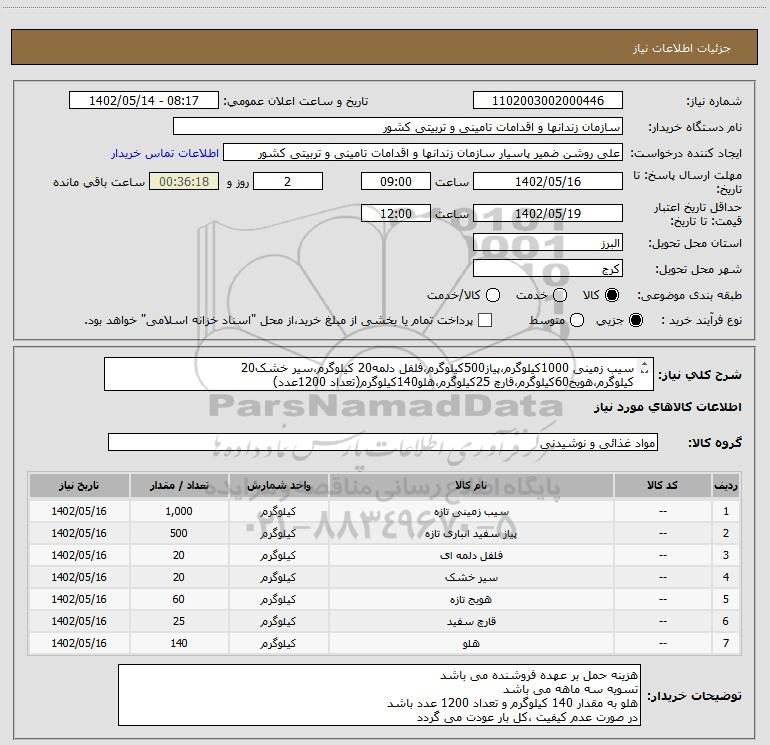The height and width of the screenshot is (745, 770).
Task: Click the quantity cell 60
Action: pos(179,599)
